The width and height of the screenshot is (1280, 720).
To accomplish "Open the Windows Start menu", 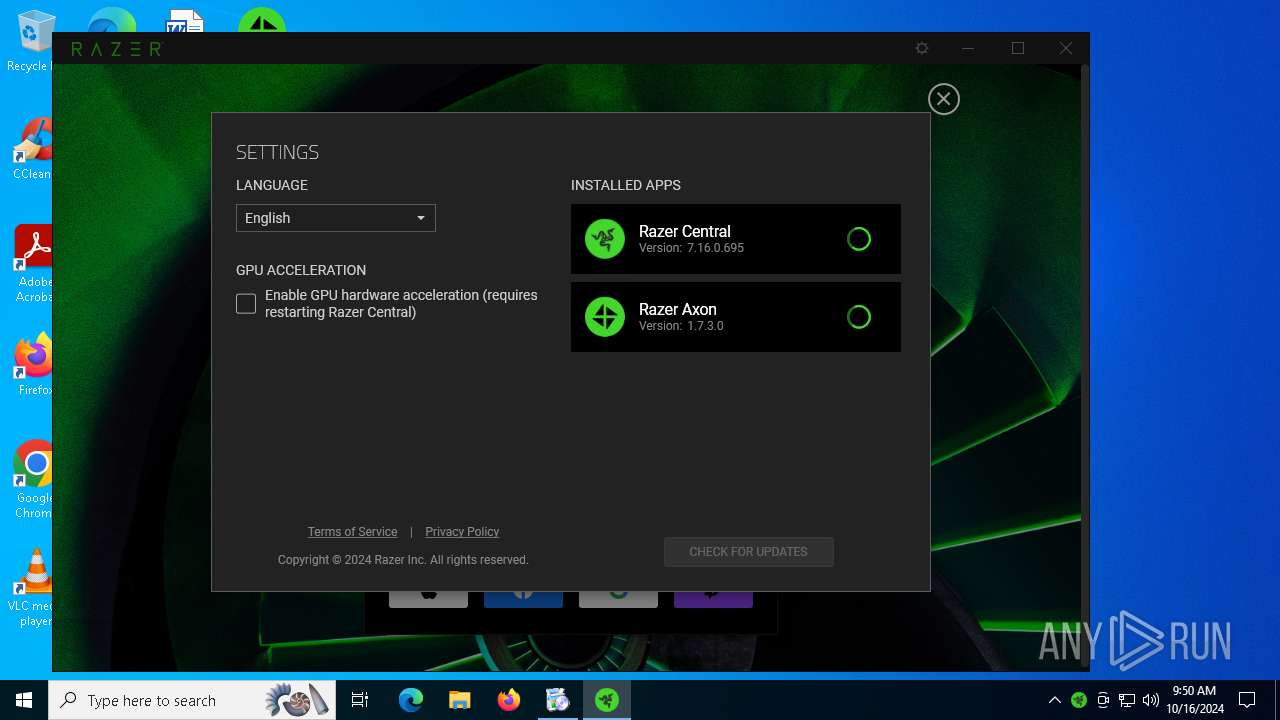I will coord(24,700).
